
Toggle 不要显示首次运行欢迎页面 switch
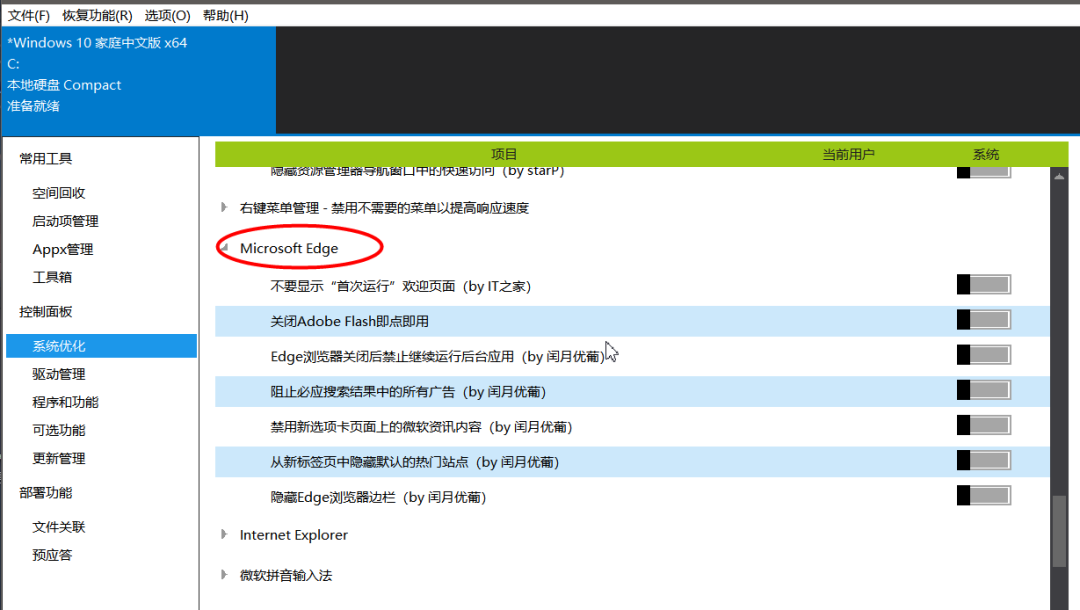click(984, 284)
